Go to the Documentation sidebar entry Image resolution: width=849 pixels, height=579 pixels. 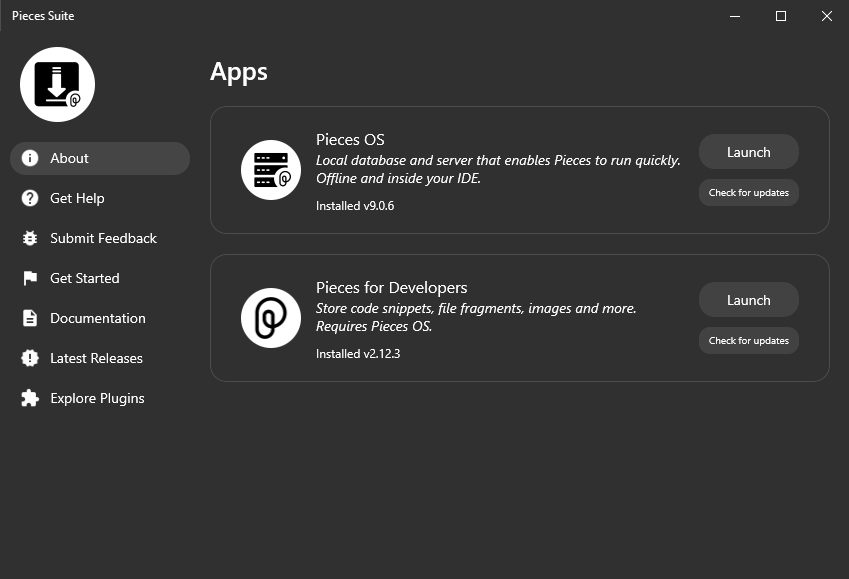(x=98, y=318)
